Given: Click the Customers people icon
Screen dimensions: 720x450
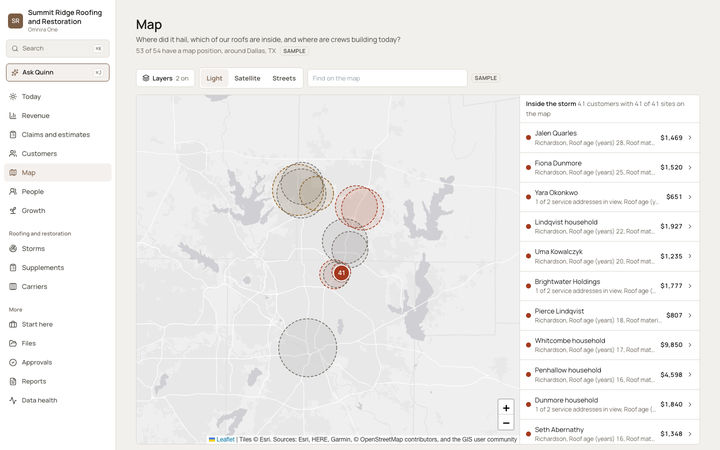Looking at the screenshot, I should tap(13, 153).
